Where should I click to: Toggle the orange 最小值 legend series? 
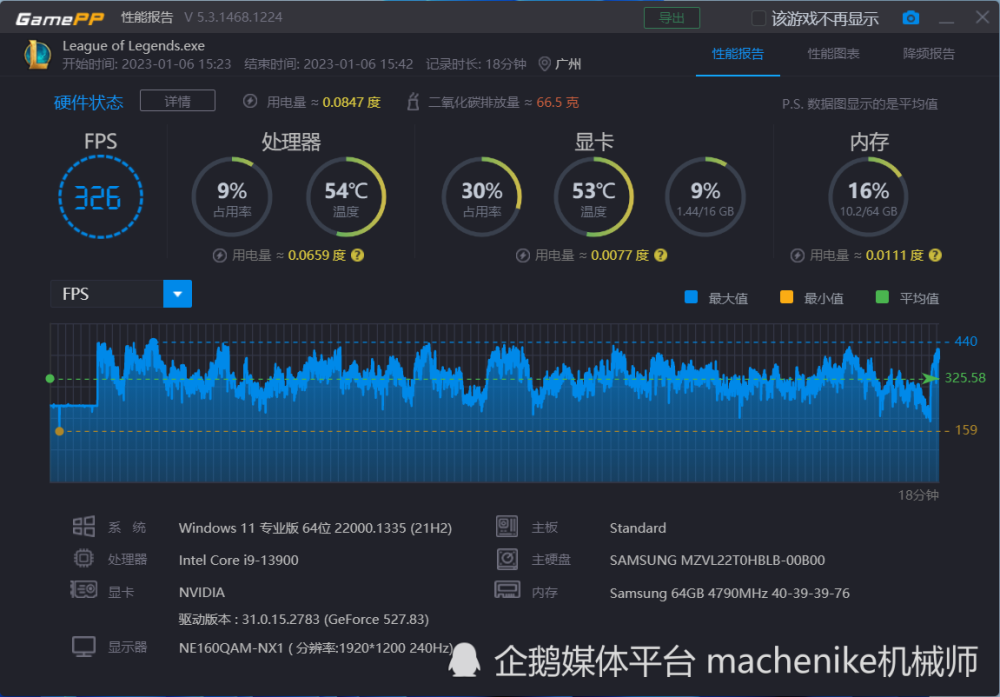786,297
